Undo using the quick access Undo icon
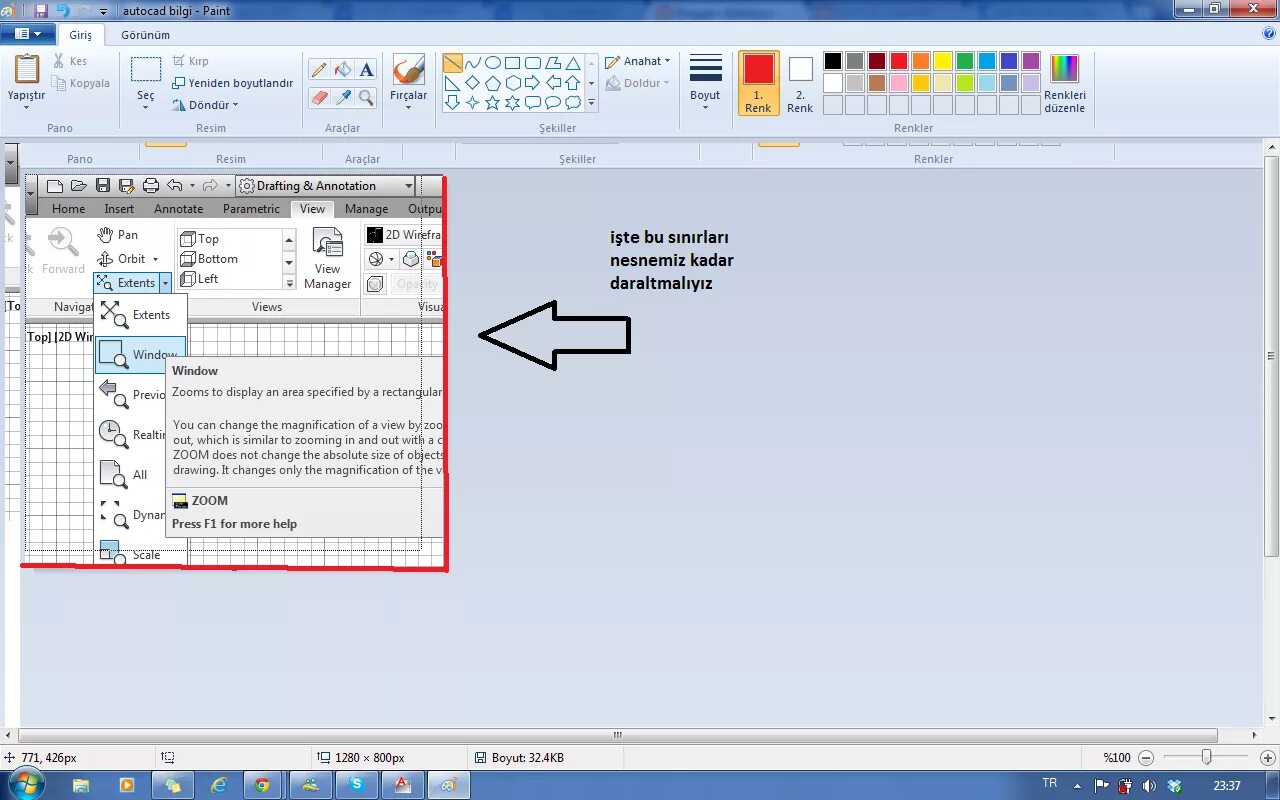The height and width of the screenshot is (800, 1280). (64, 11)
